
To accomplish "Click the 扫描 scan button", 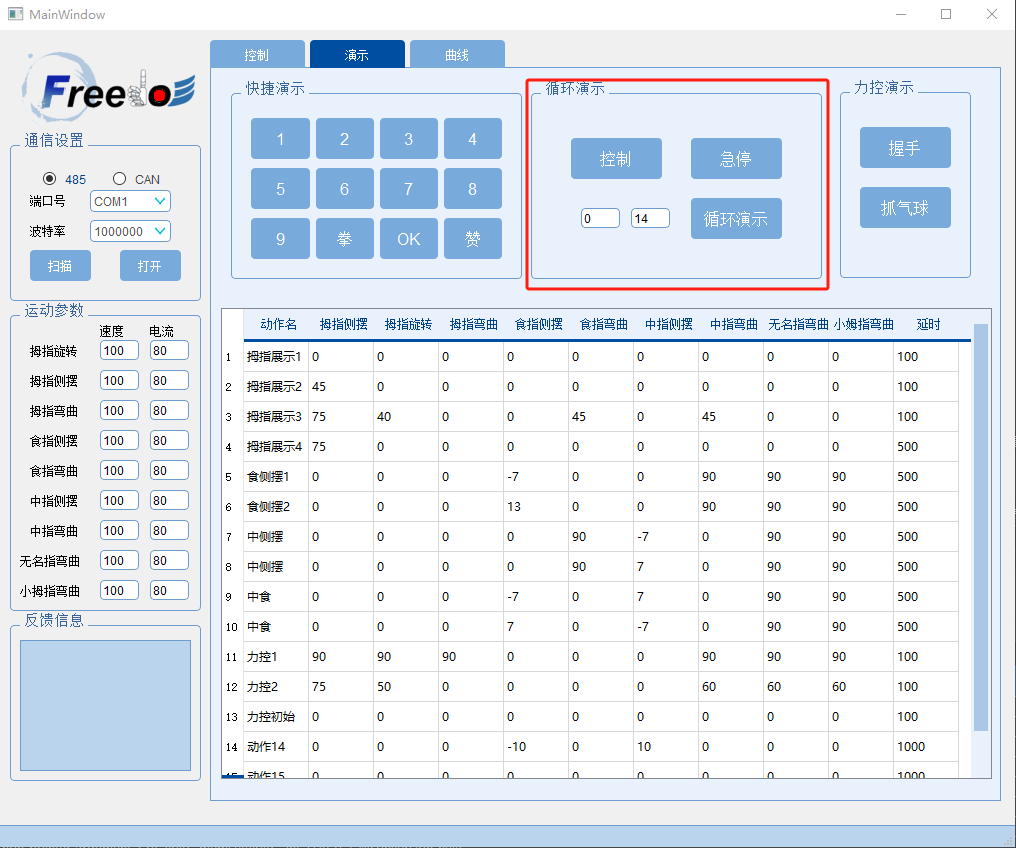I will click(x=60, y=266).
